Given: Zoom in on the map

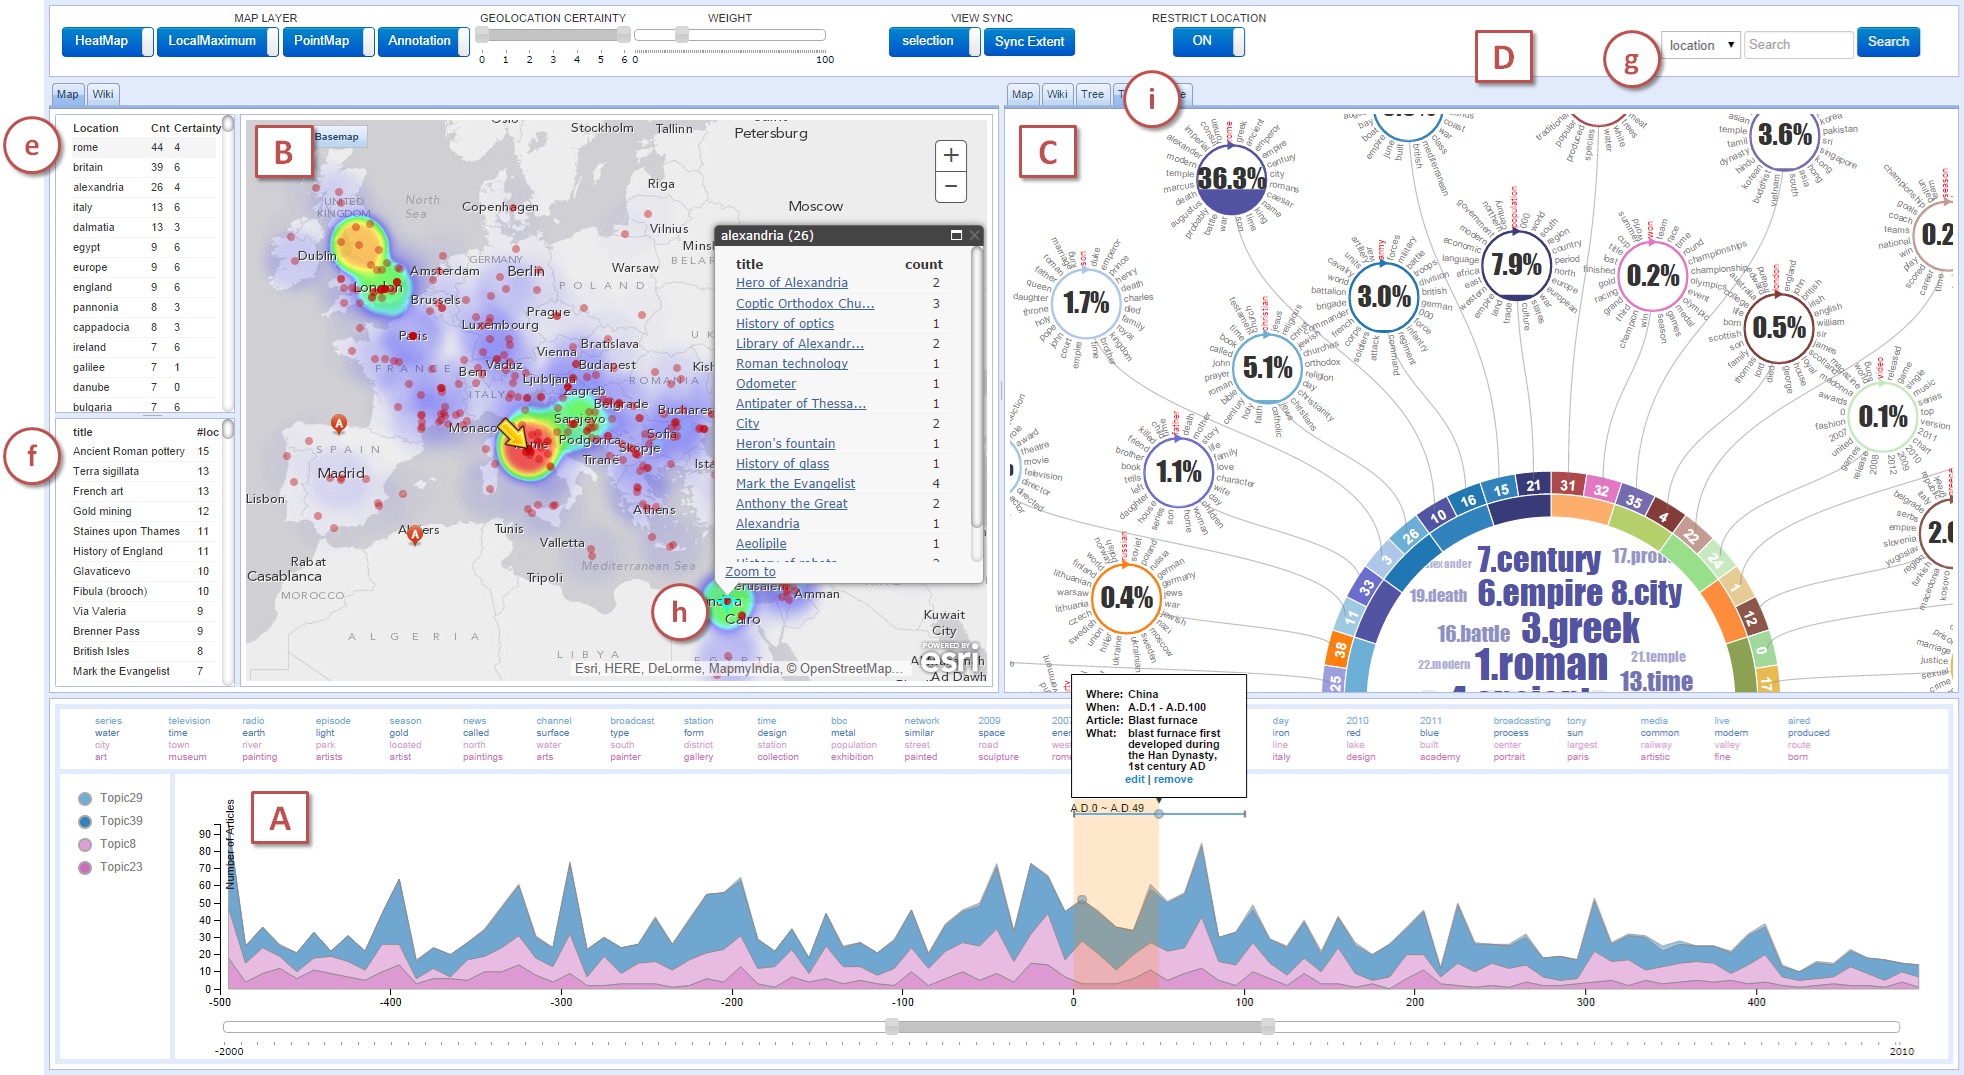Looking at the screenshot, I should pos(950,155).
